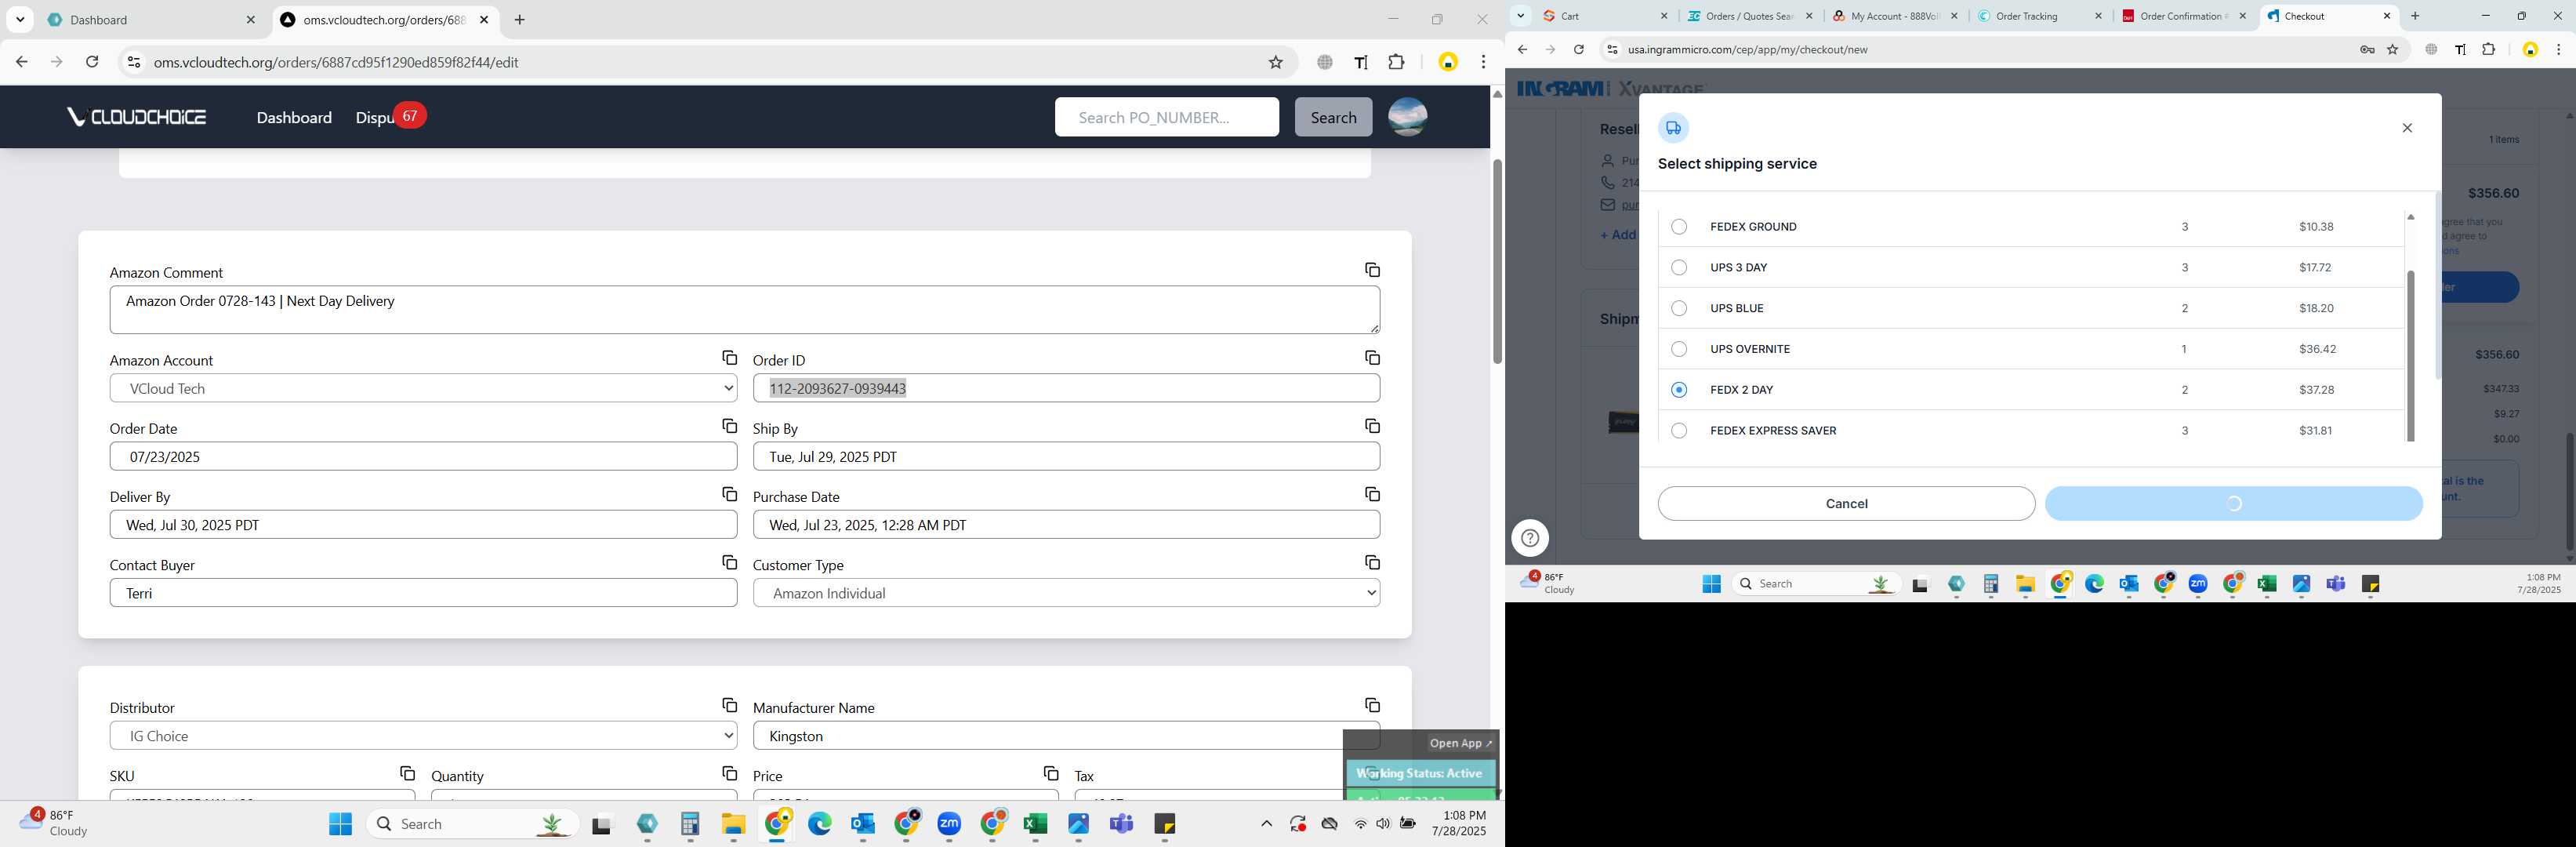Open Dashboard in CloudChoice navbar
Image resolution: width=2576 pixels, height=847 pixels.
pyautogui.click(x=294, y=117)
